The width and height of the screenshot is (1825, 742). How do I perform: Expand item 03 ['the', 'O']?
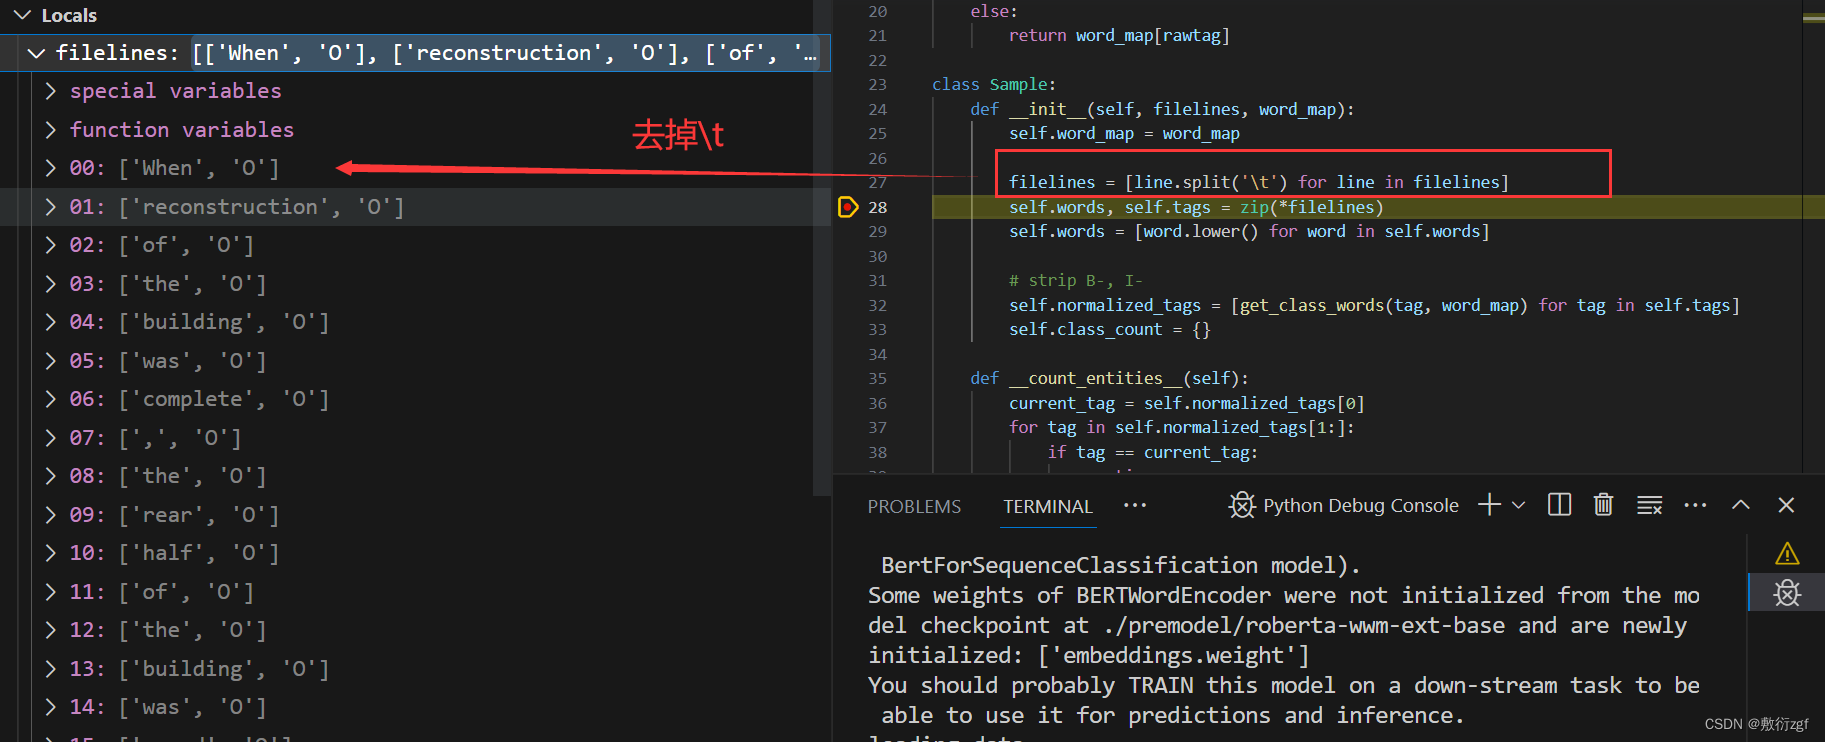(50, 284)
